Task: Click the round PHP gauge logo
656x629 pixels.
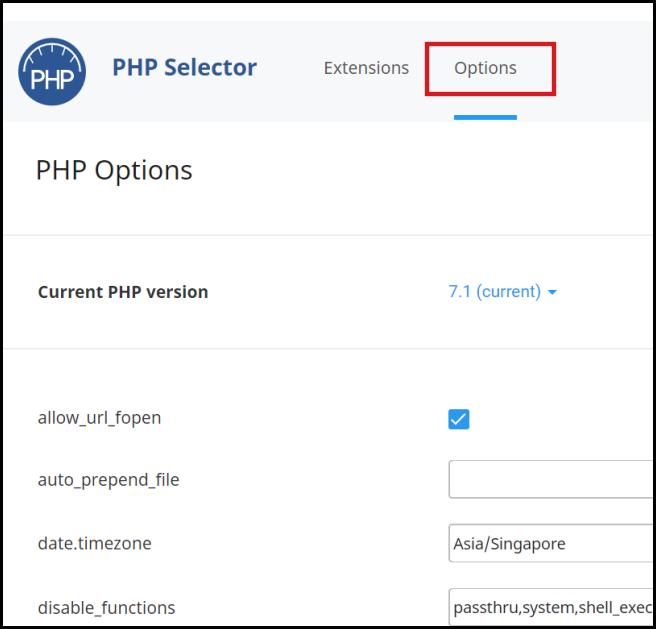Action: click(x=52, y=72)
